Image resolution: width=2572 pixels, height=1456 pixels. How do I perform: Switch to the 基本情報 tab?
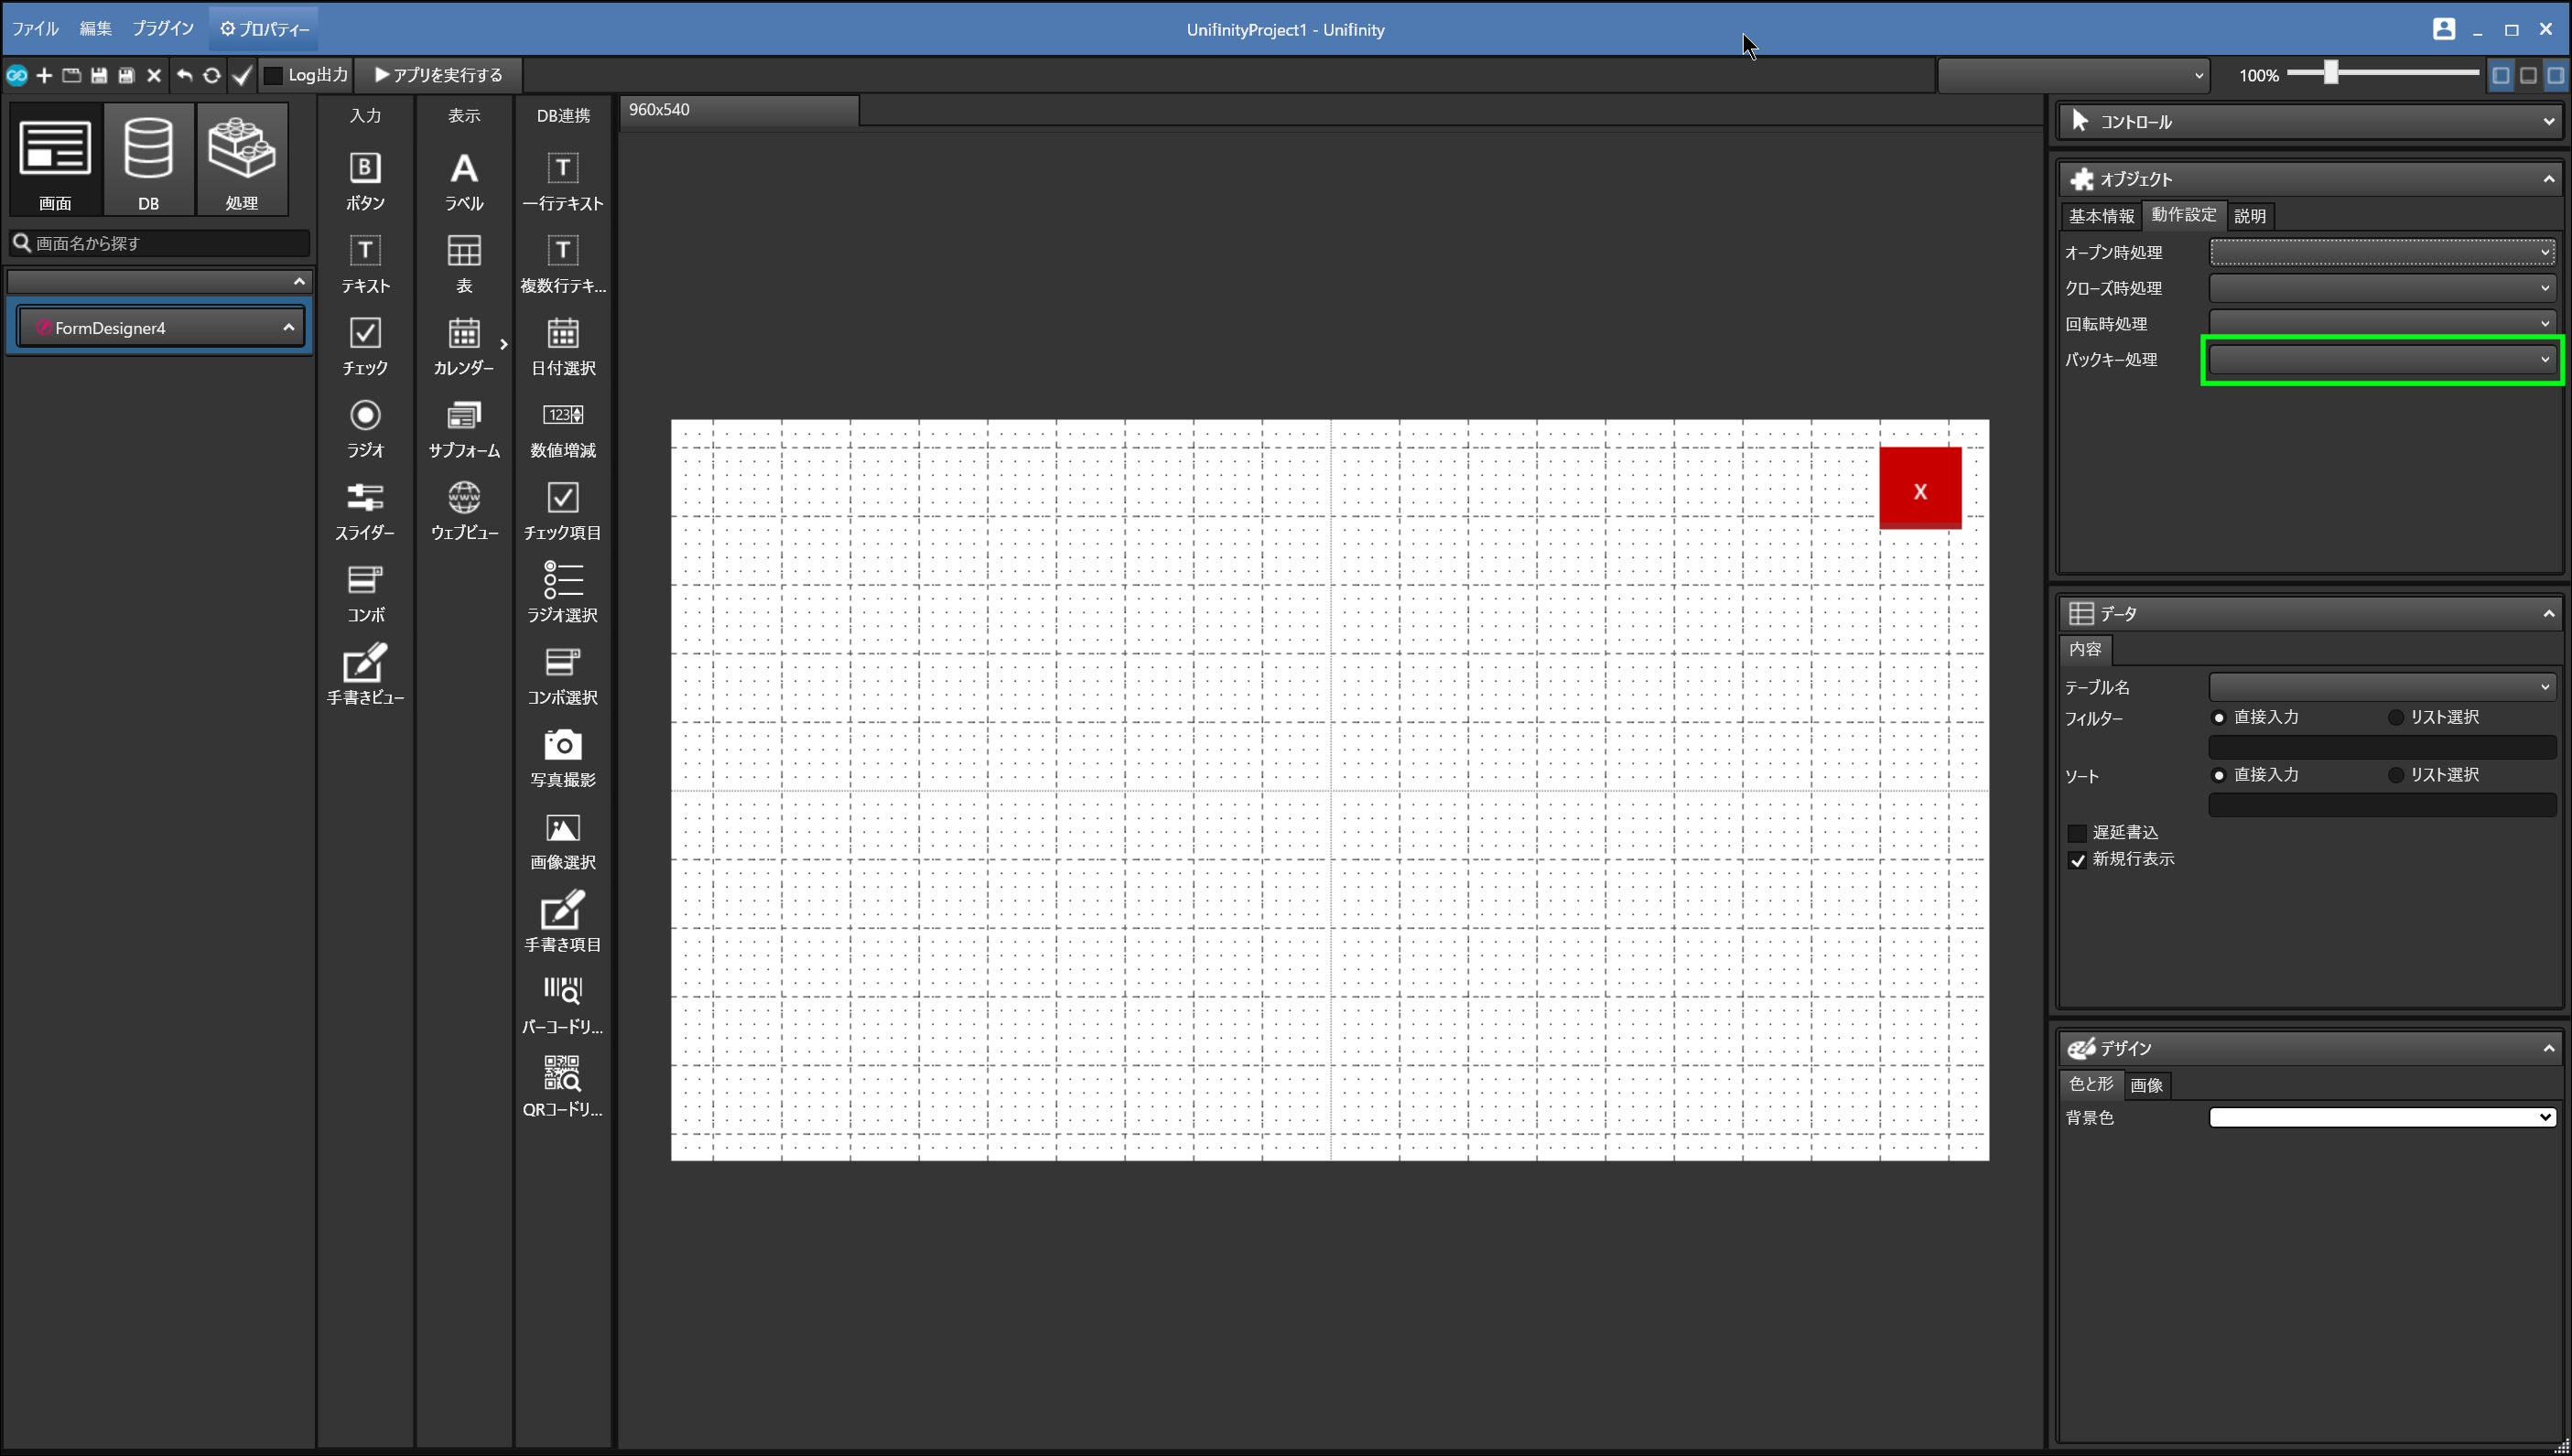tap(2100, 216)
